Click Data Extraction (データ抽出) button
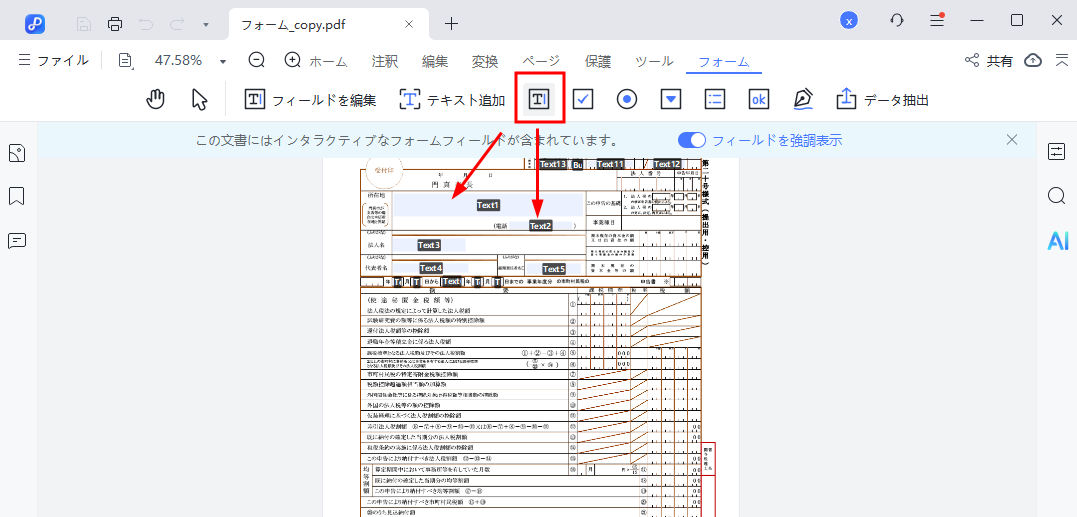This screenshot has height=517, width=1077. point(883,100)
